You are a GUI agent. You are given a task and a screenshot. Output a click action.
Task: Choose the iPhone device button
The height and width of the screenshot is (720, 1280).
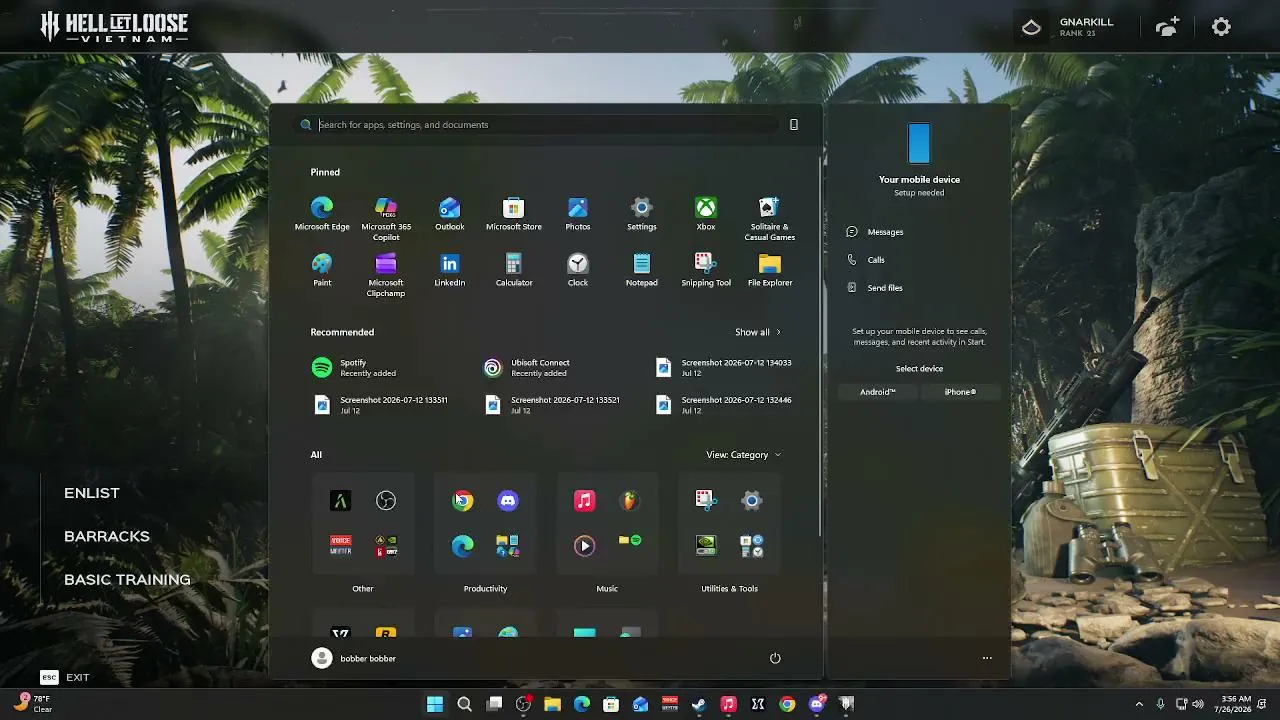pyautogui.click(x=960, y=392)
